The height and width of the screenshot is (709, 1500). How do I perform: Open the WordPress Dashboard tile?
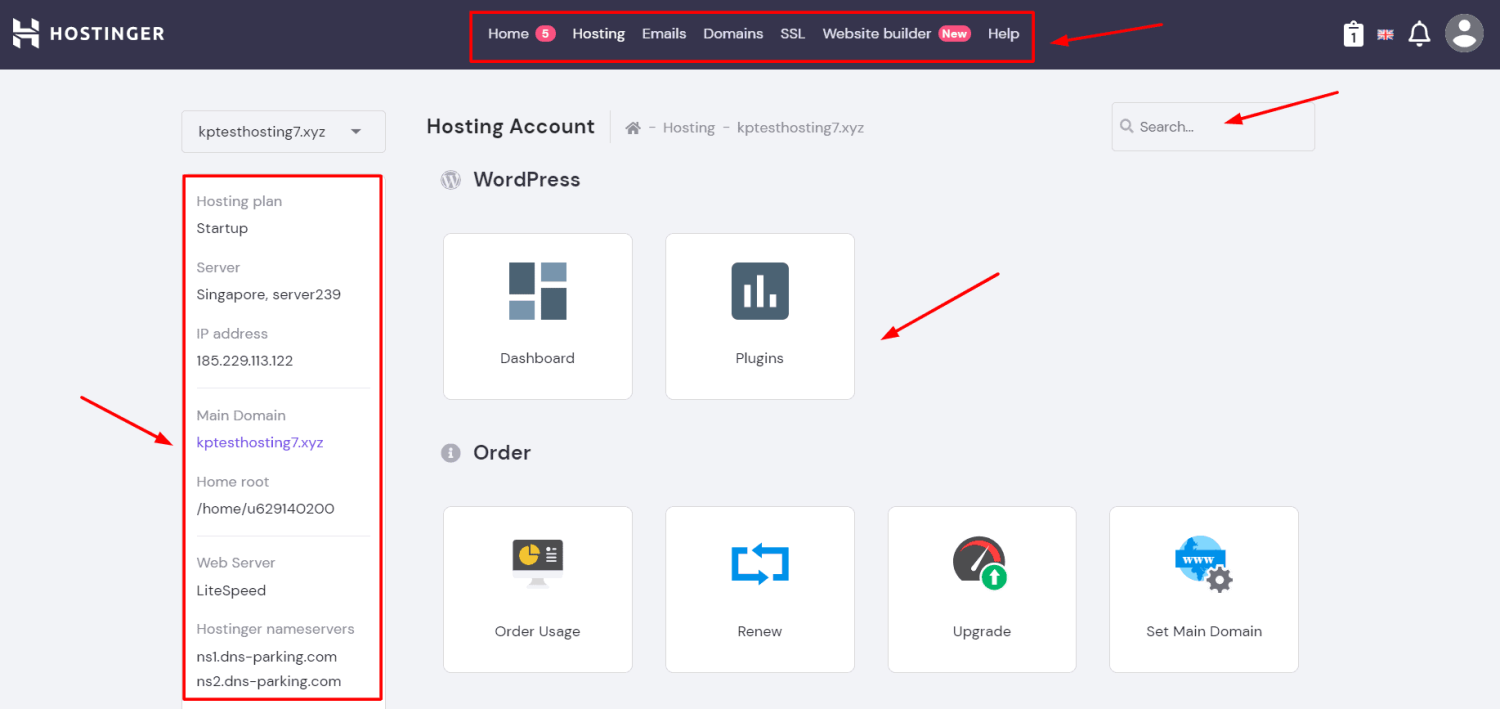537,316
